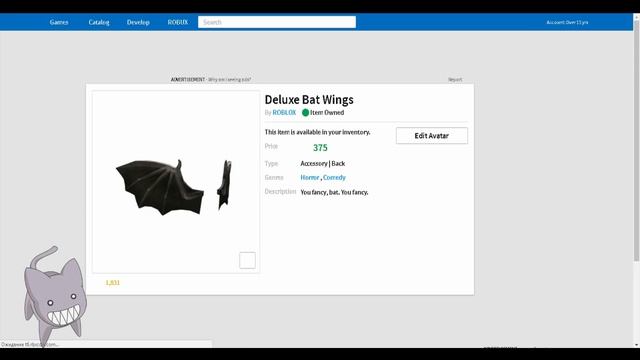The height and width of the screenshot is (360, 640).
Task: Open the Games menu item
Action: (x=59, y=22)
